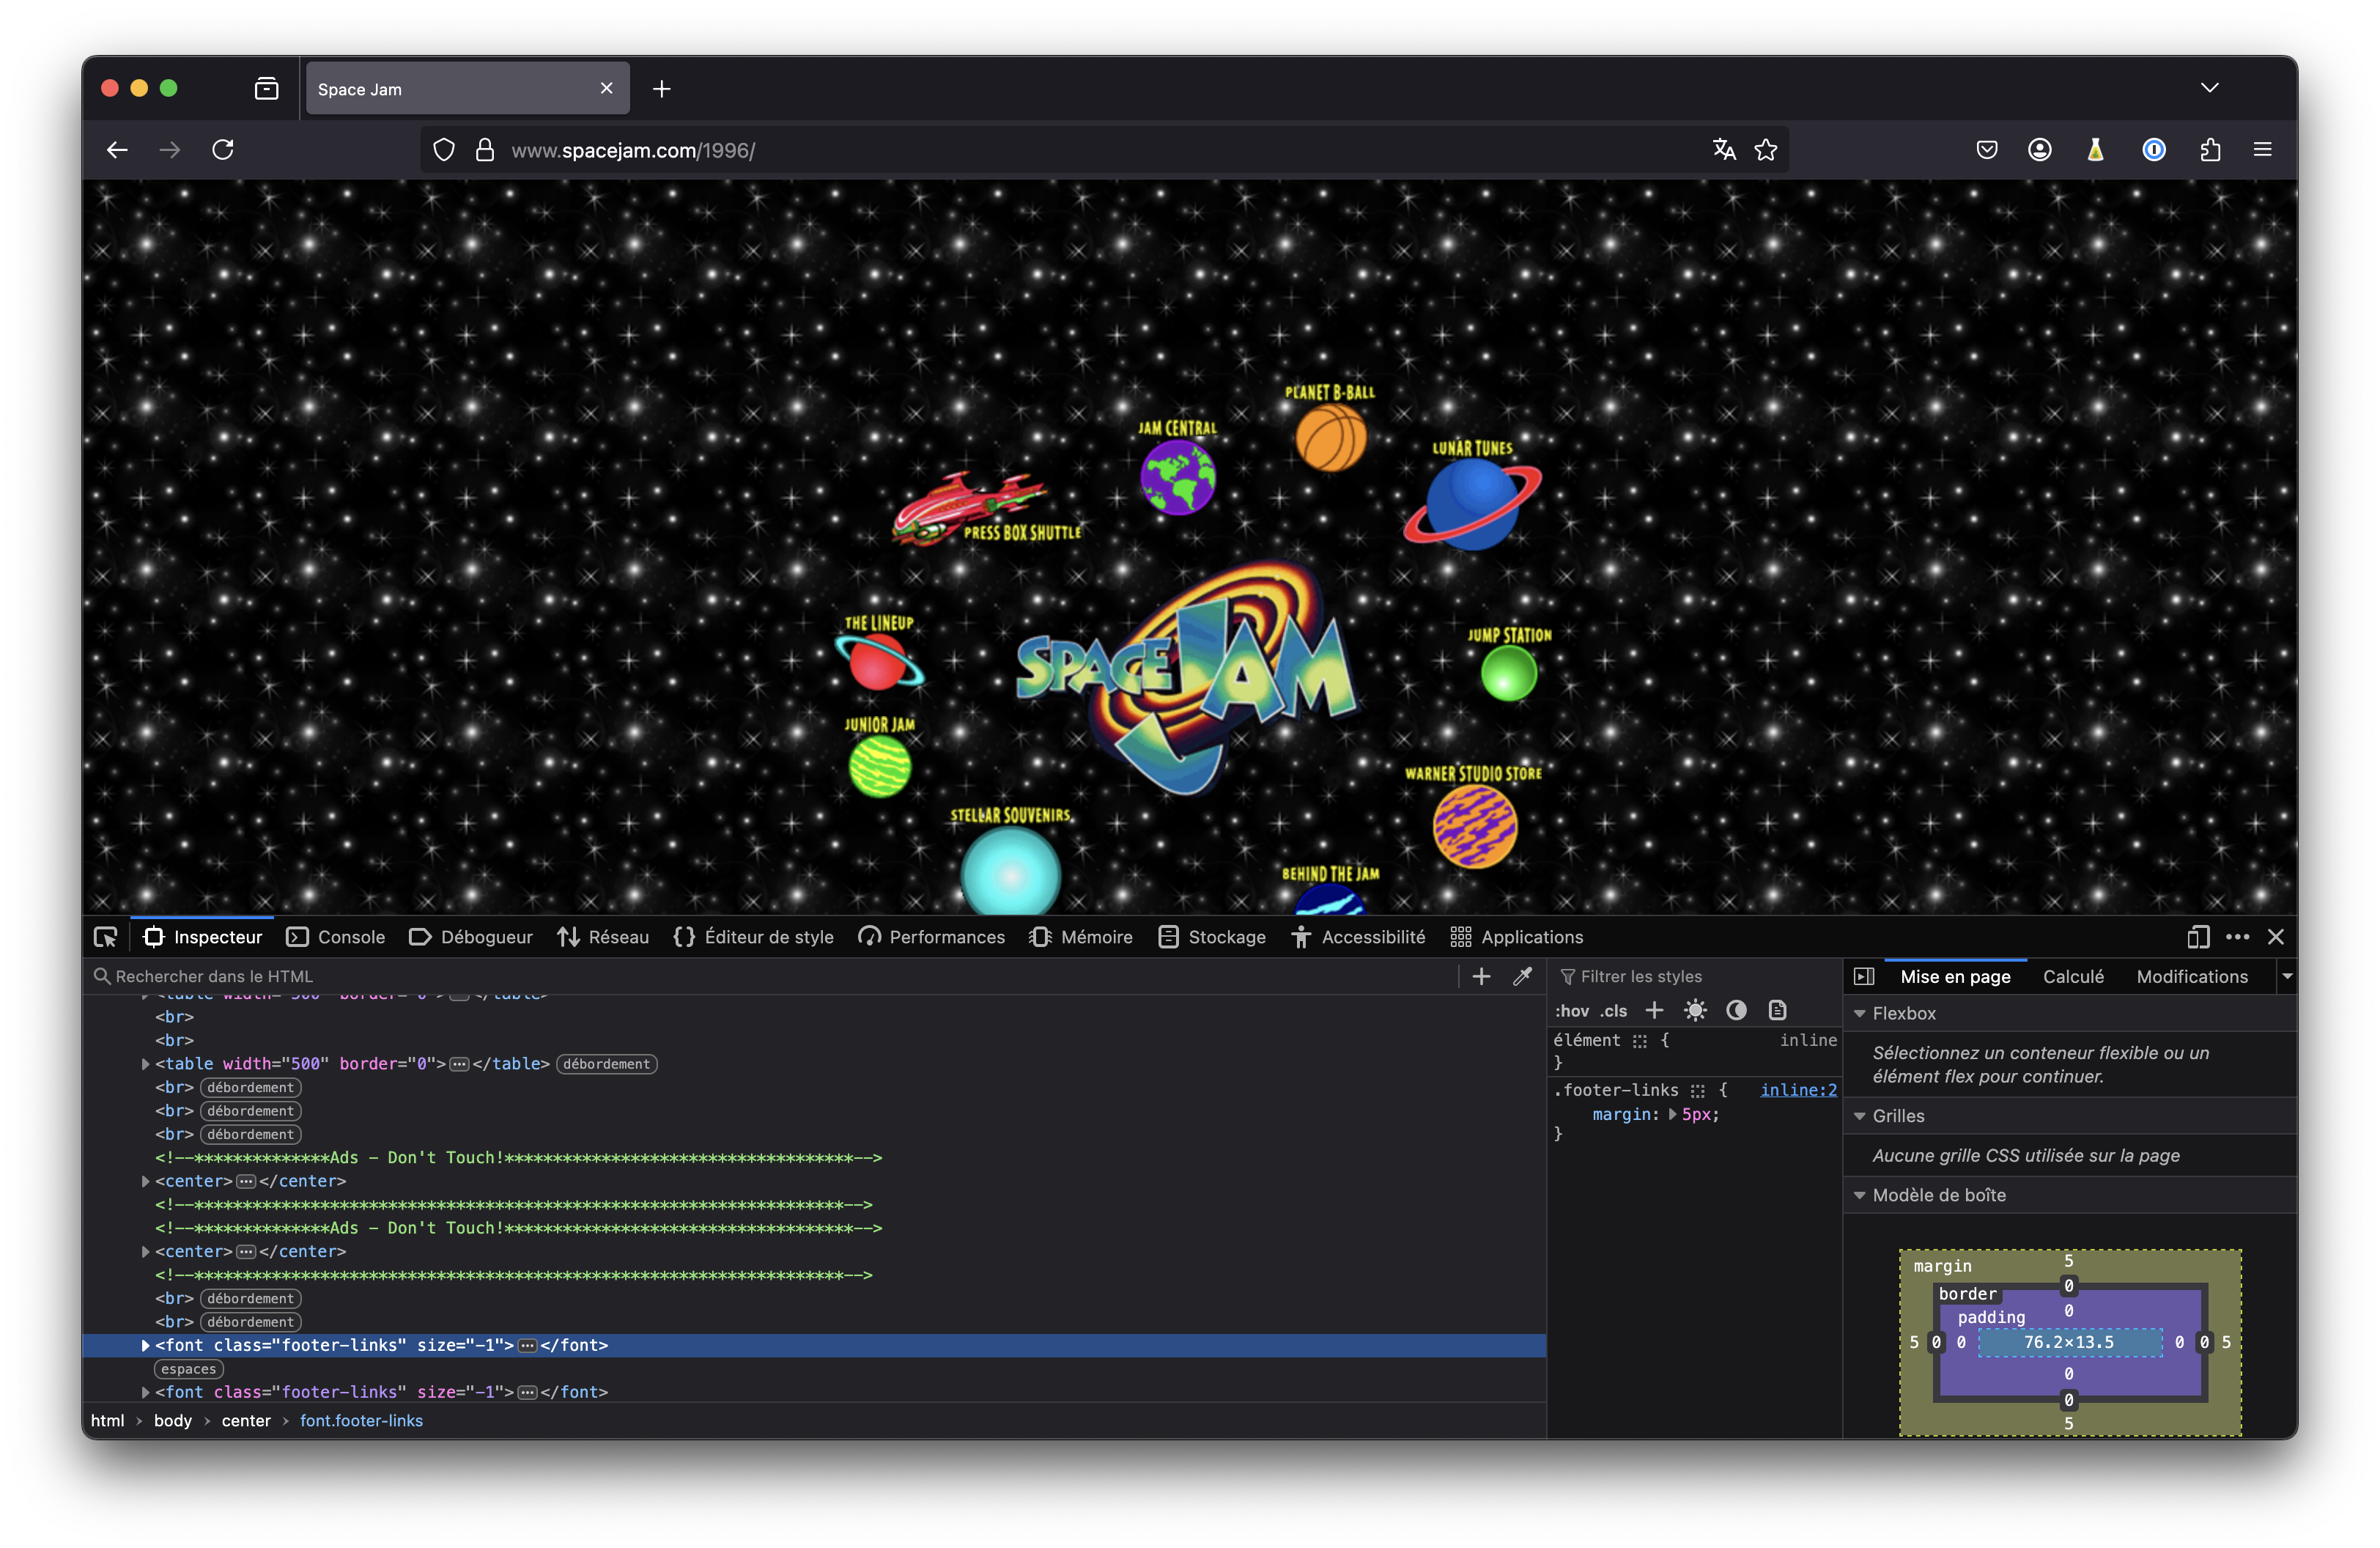Switch to the Inspecteur tab

203,937
